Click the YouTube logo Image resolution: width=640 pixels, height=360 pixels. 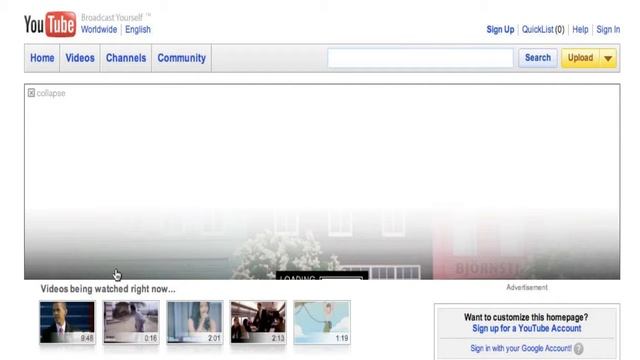50,24
